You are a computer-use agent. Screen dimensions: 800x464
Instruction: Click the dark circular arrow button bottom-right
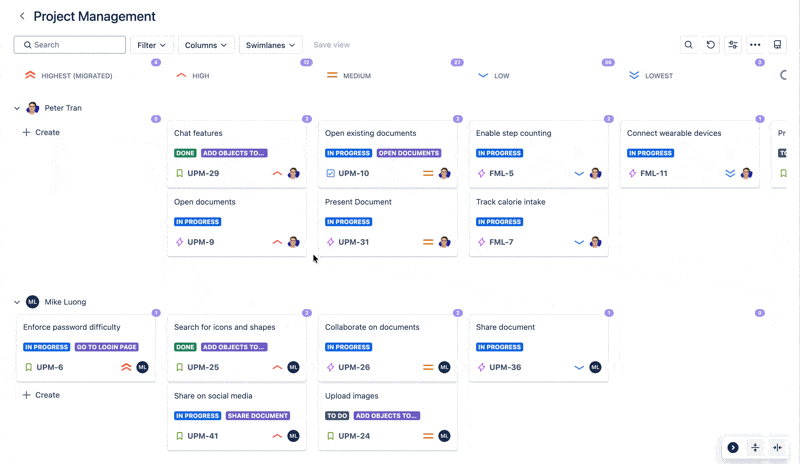click(x=733, y=448)
